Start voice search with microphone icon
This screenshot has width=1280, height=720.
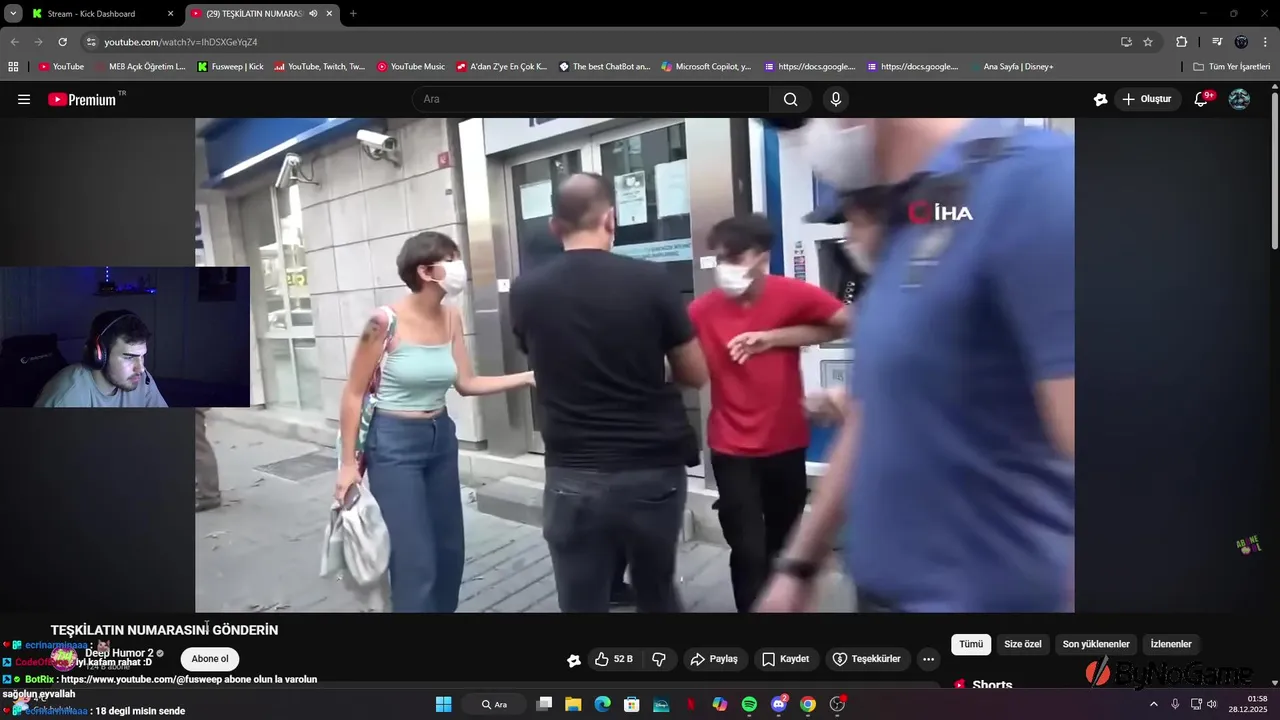click(836, 99)
